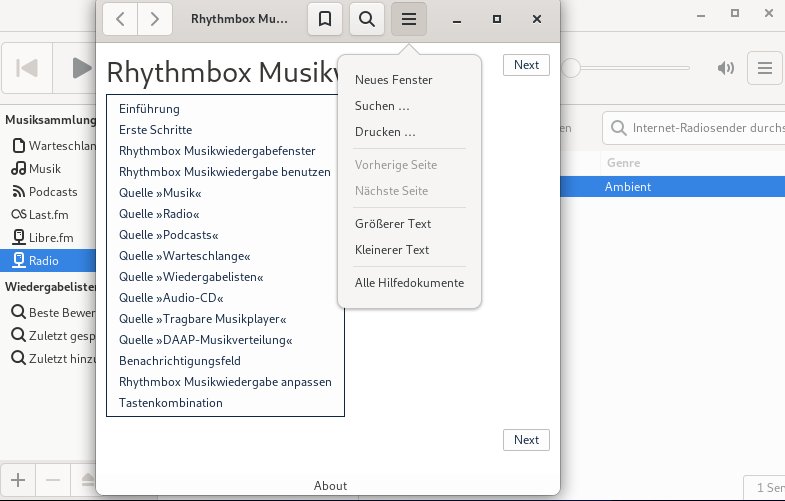Viewport: 785px width, 501px height.
Task: Open bookmarks in the help window
Action: coord(325,19)
